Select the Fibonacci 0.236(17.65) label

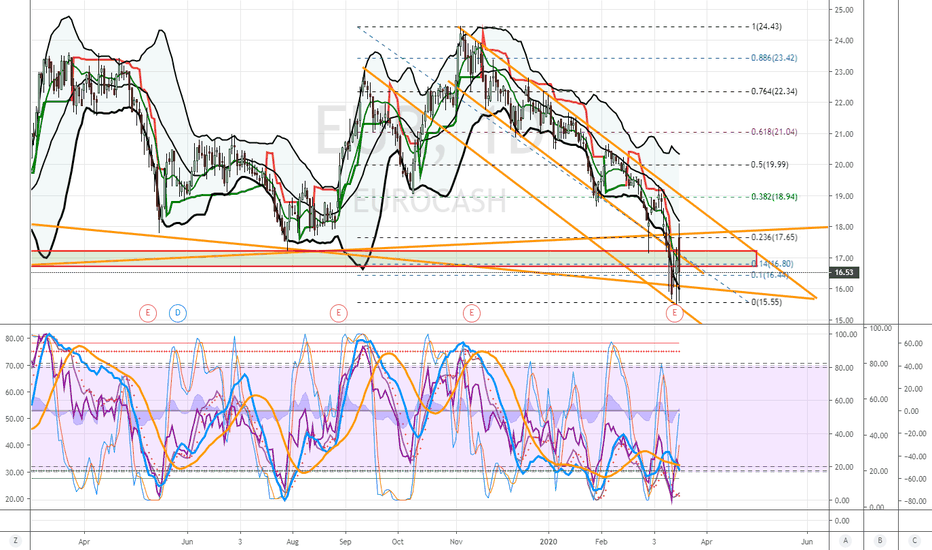[774, 237]
